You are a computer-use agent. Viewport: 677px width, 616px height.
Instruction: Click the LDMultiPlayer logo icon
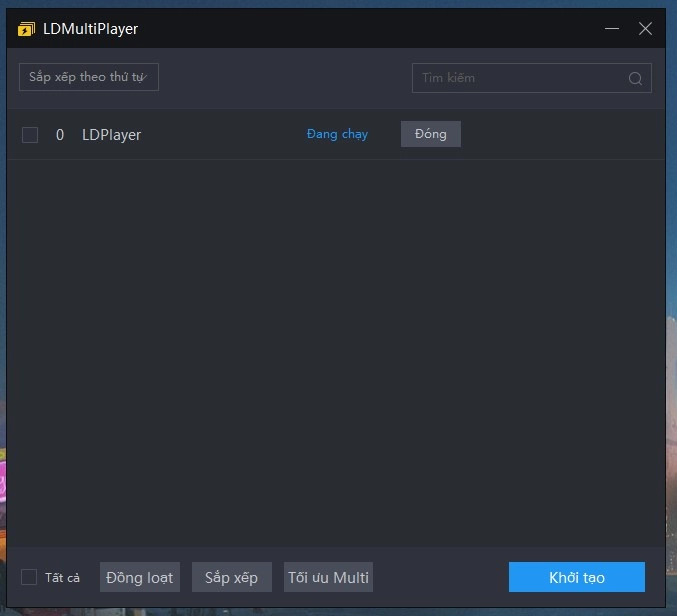coord(26,29)
